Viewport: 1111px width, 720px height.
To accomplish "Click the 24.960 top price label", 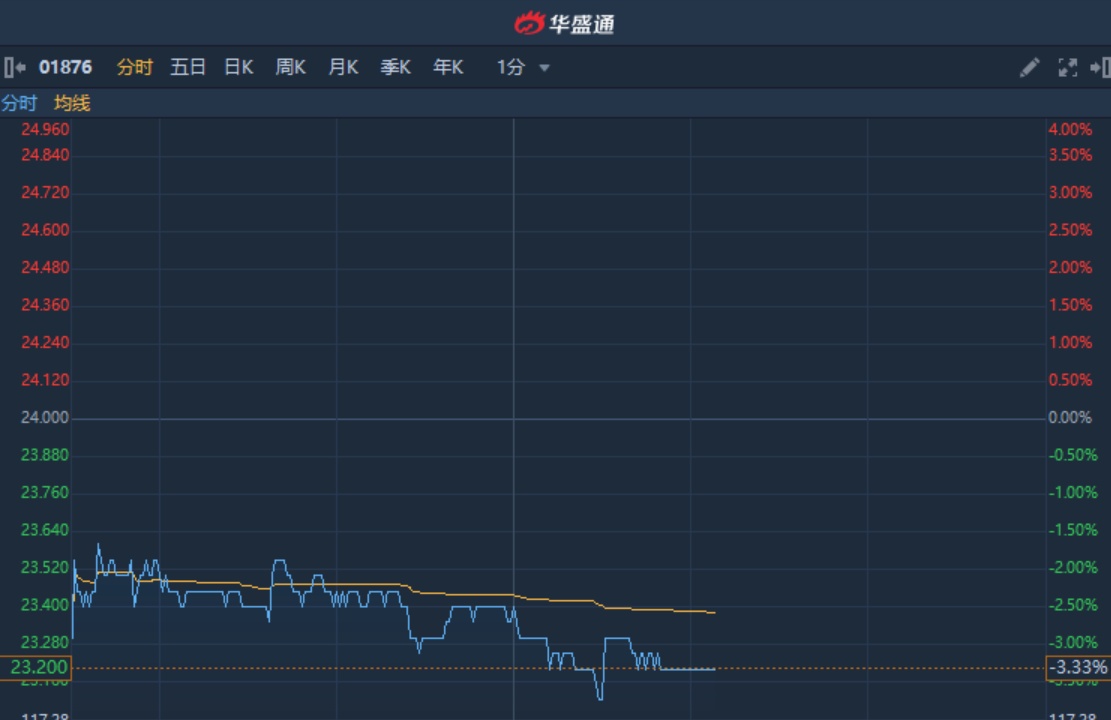I will 45,130.
